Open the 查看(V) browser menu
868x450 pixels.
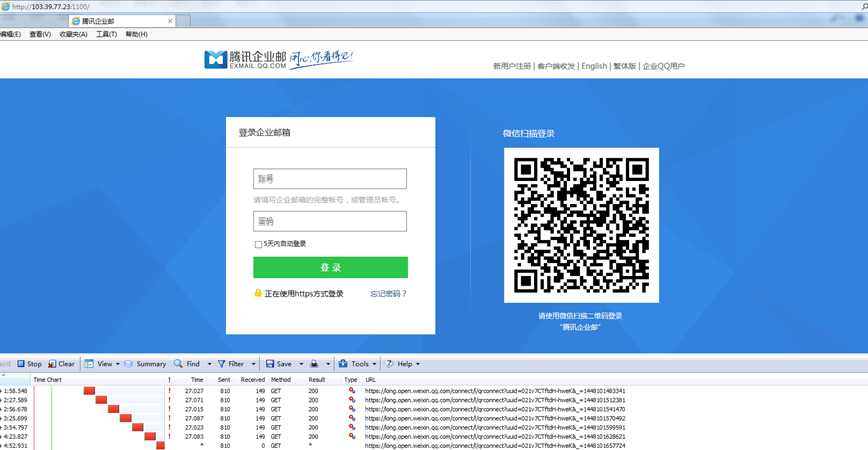[x=40, y=34]
